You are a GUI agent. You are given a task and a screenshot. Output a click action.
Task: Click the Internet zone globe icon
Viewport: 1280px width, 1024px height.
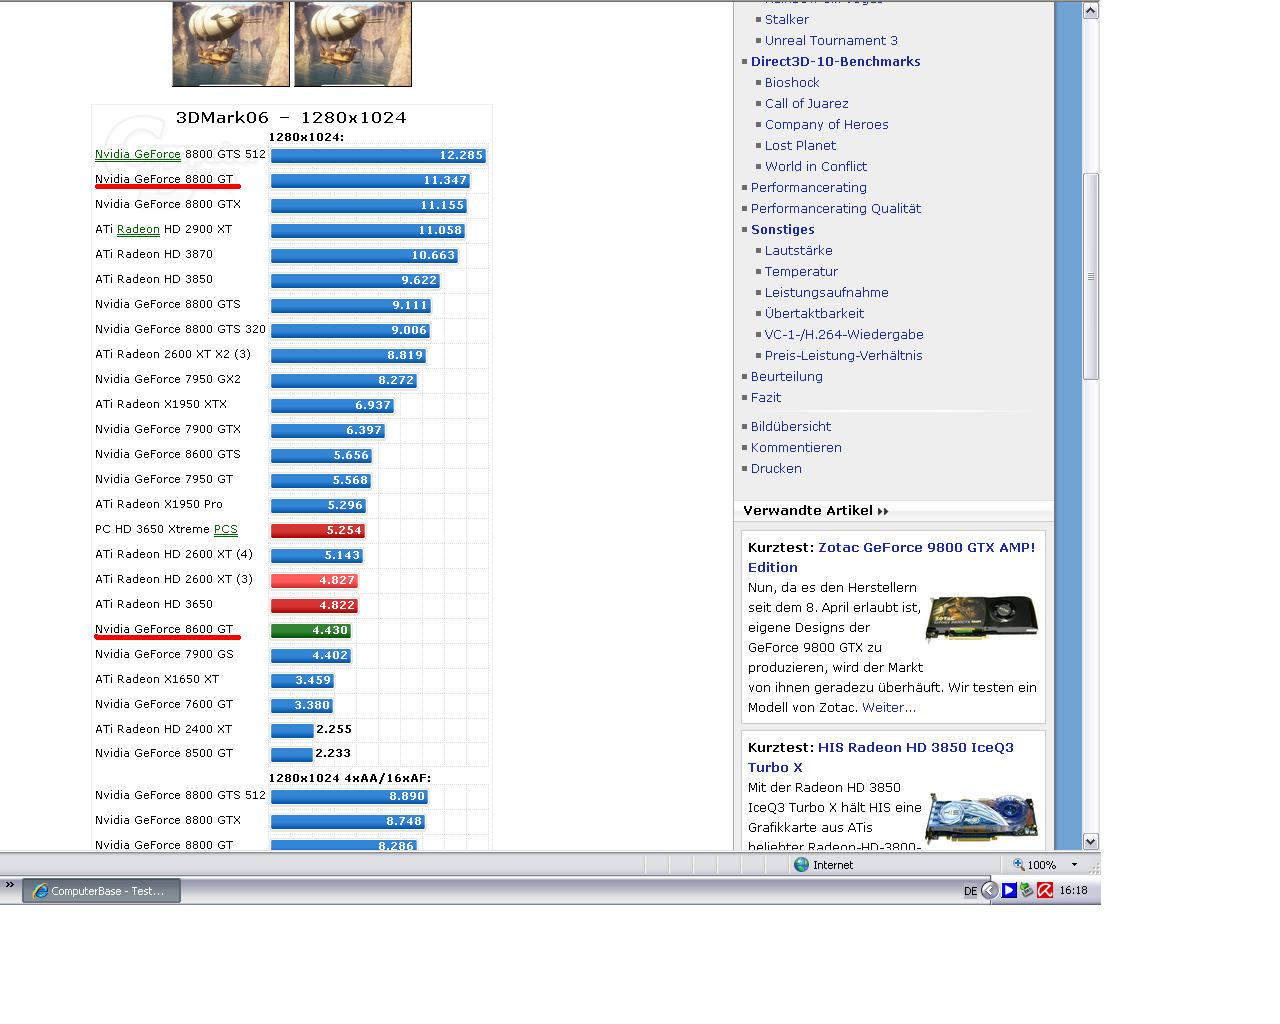[801, 865]
